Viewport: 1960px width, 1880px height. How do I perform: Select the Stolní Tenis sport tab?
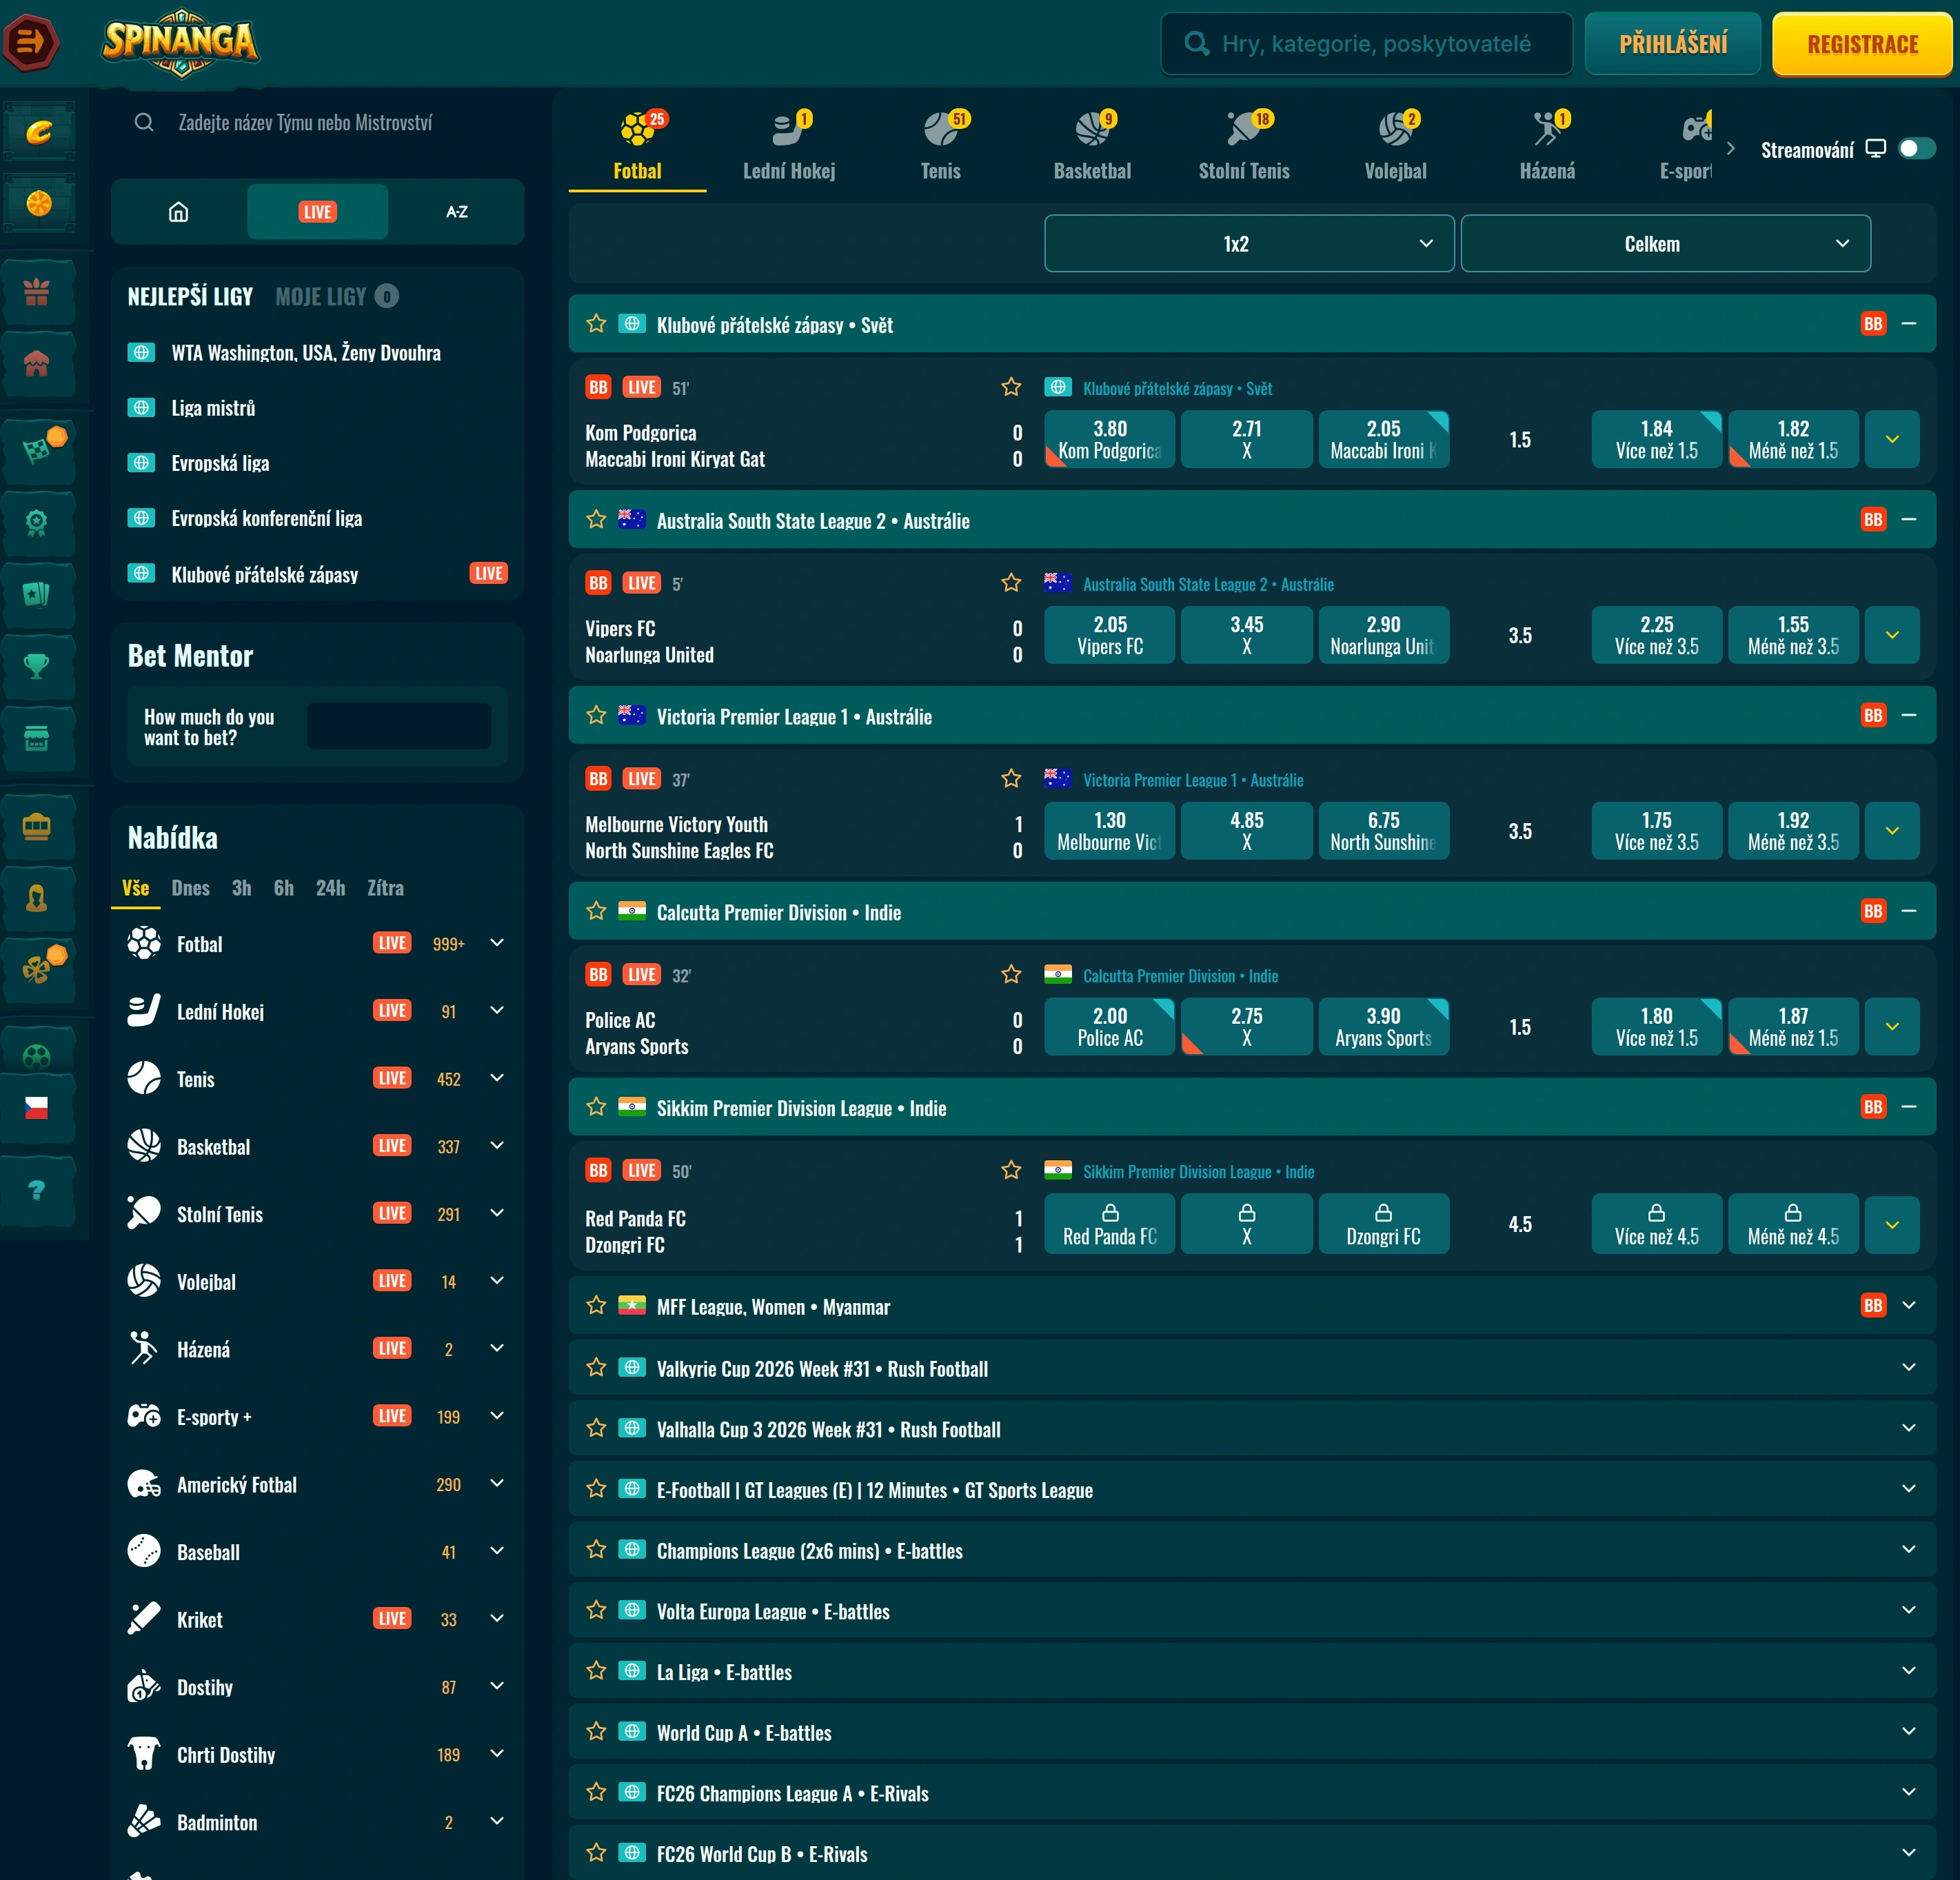(1244, 147)
